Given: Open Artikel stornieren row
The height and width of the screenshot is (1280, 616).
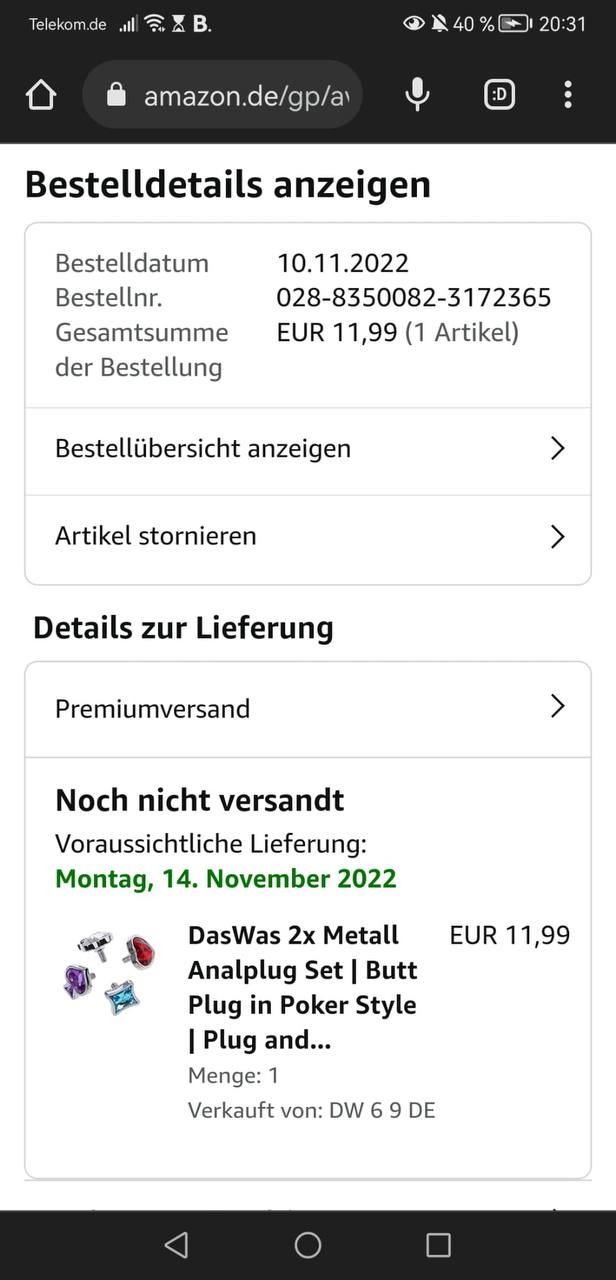Looking at the screenshot, I should click(156, 536).
